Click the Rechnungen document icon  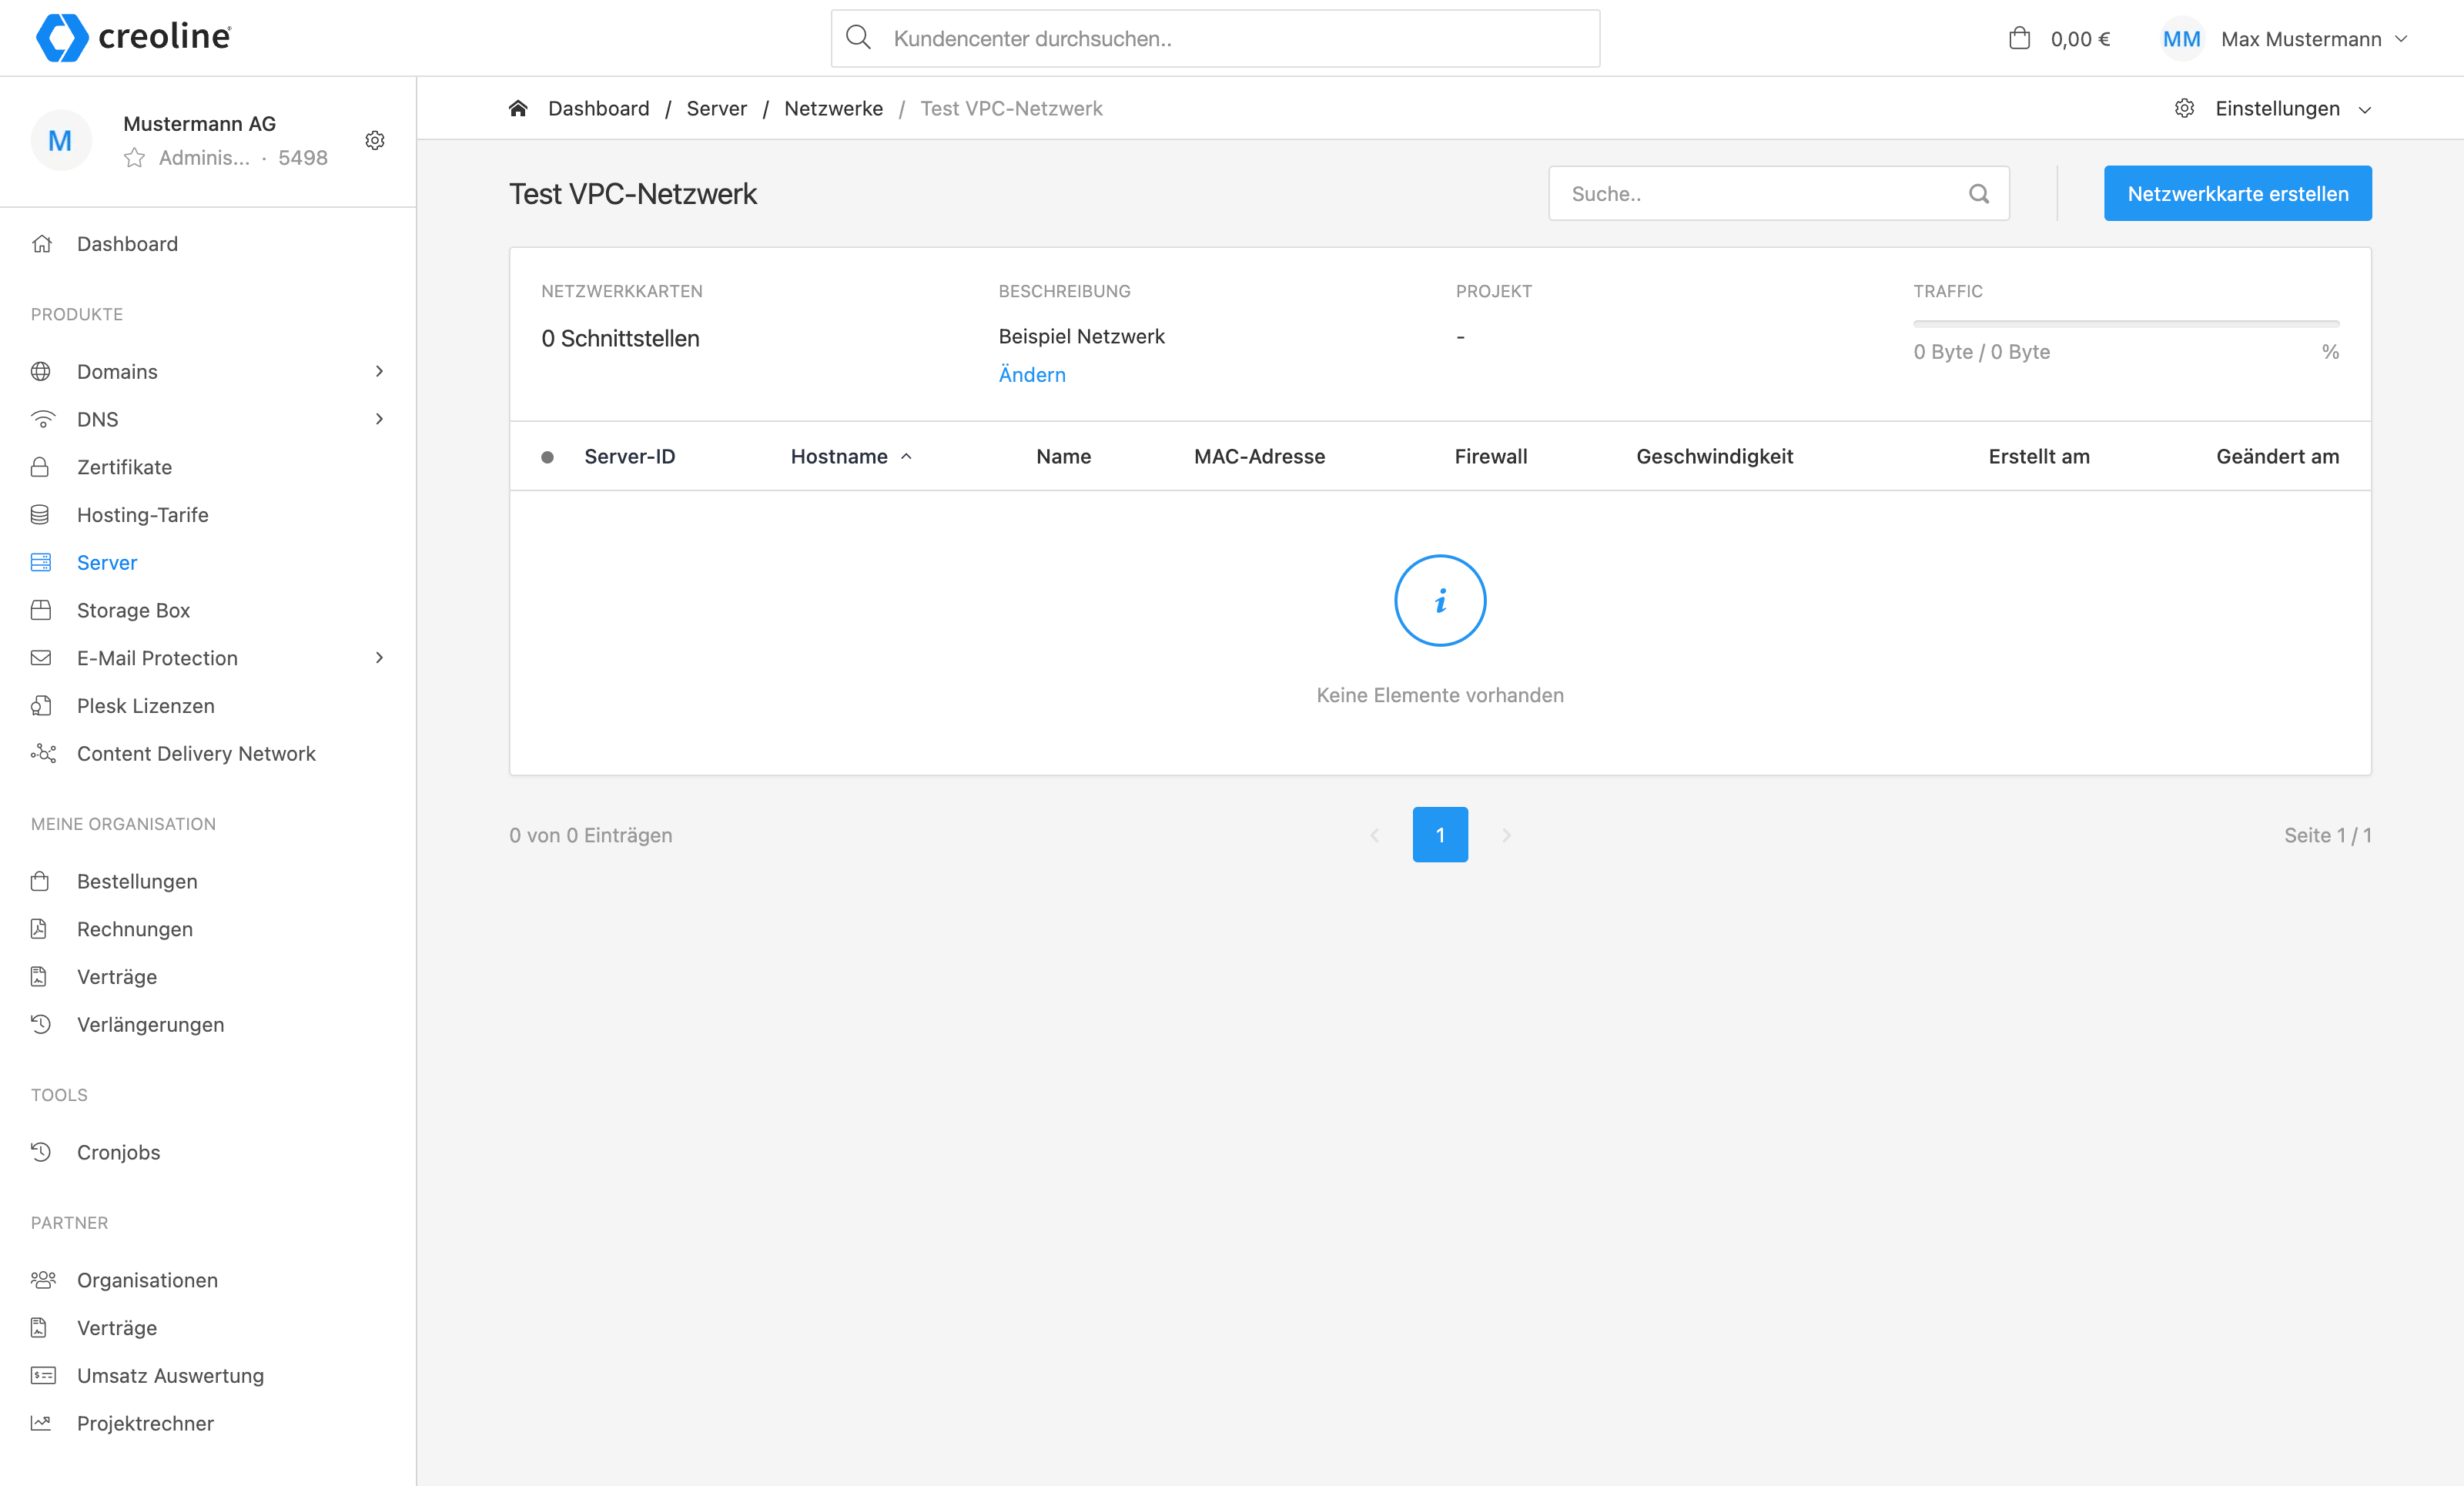pos(39,929)
